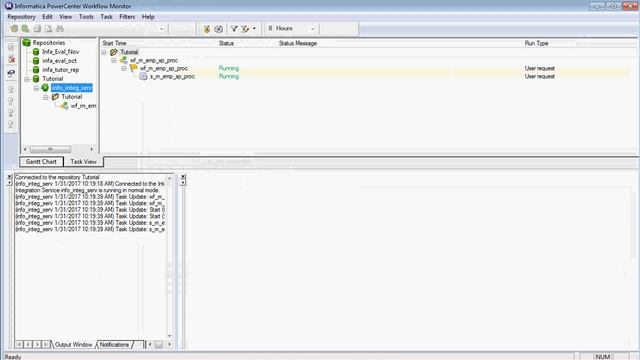Open the small arrow beside filter icon
Viewport: 640px width, 360px height.
(254, 29)
